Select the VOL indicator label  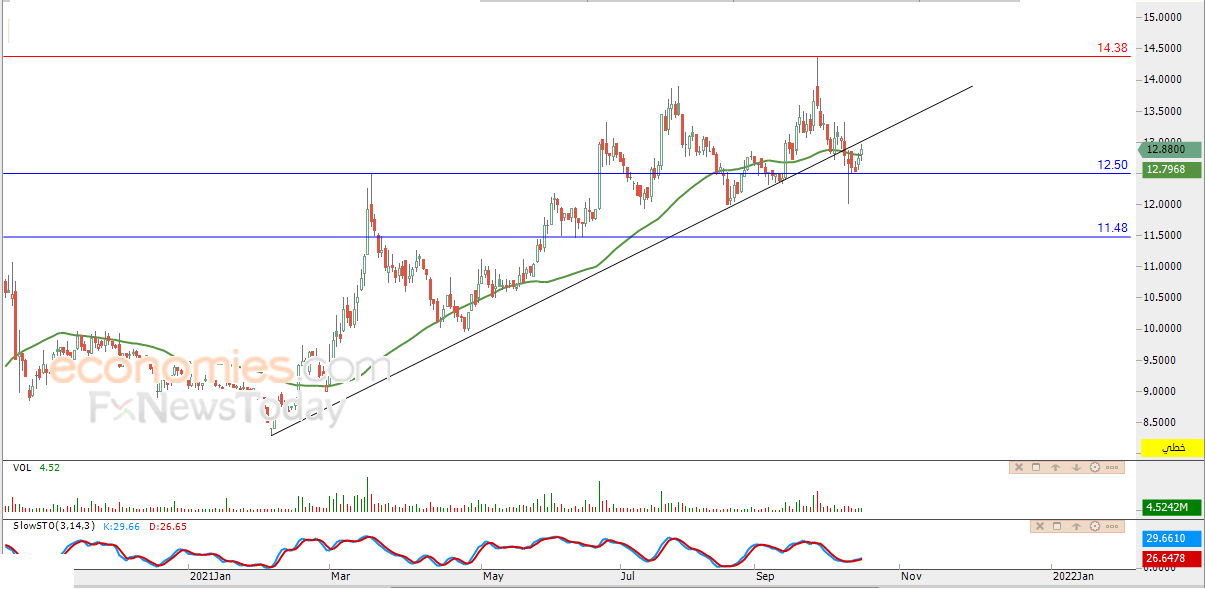[x=22, y=467]
